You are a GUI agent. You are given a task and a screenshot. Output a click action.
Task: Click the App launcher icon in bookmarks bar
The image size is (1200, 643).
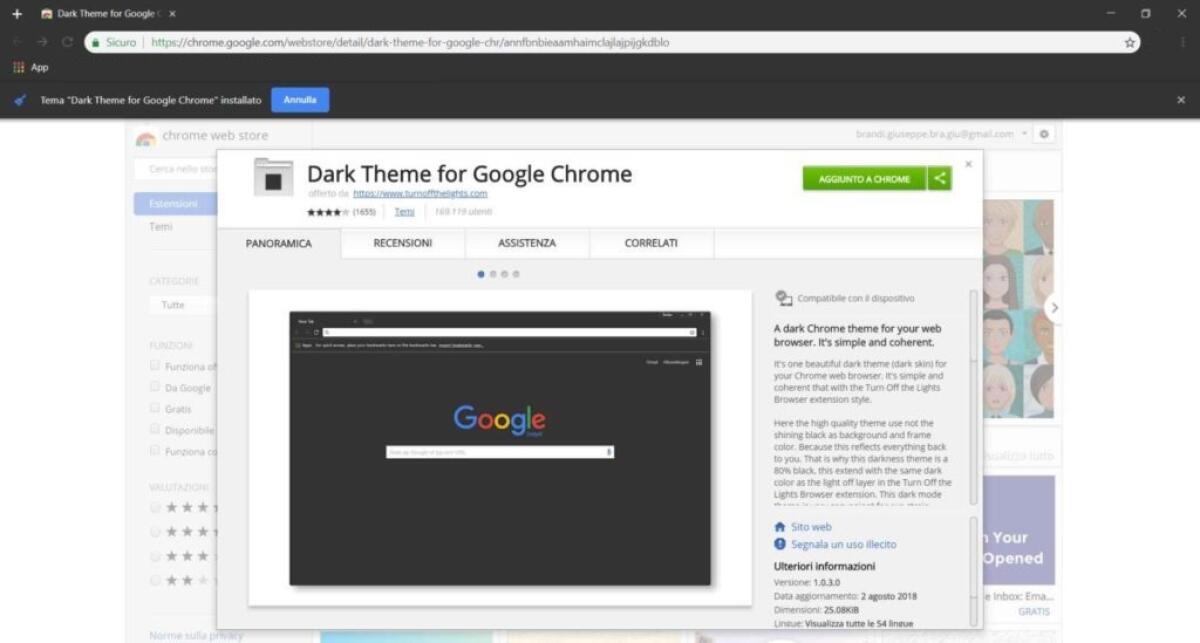pyautogui.click(x=18, y=67)
